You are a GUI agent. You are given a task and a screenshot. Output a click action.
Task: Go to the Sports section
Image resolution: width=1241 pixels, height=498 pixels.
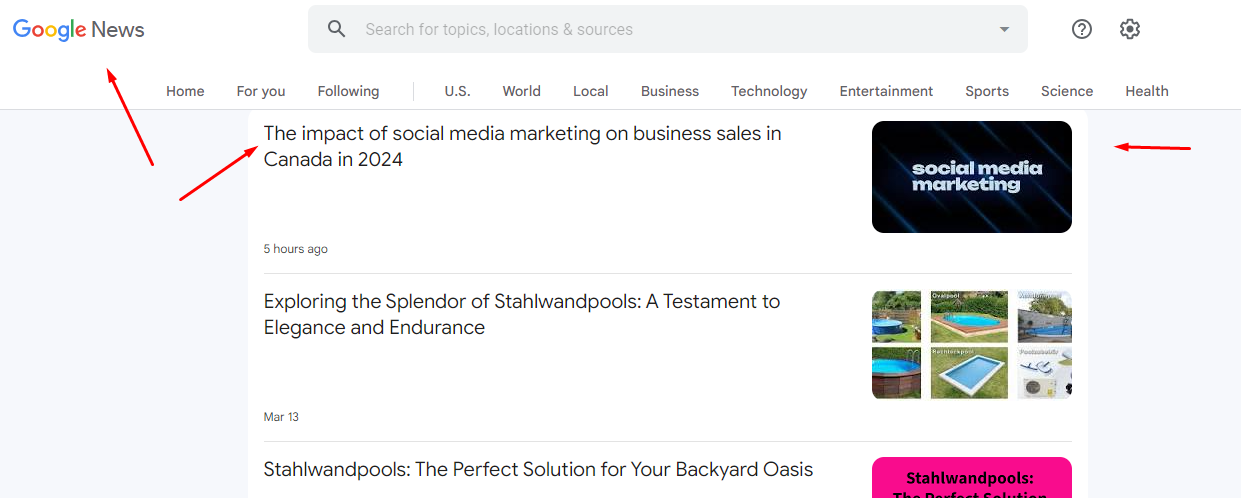point(987,91)
